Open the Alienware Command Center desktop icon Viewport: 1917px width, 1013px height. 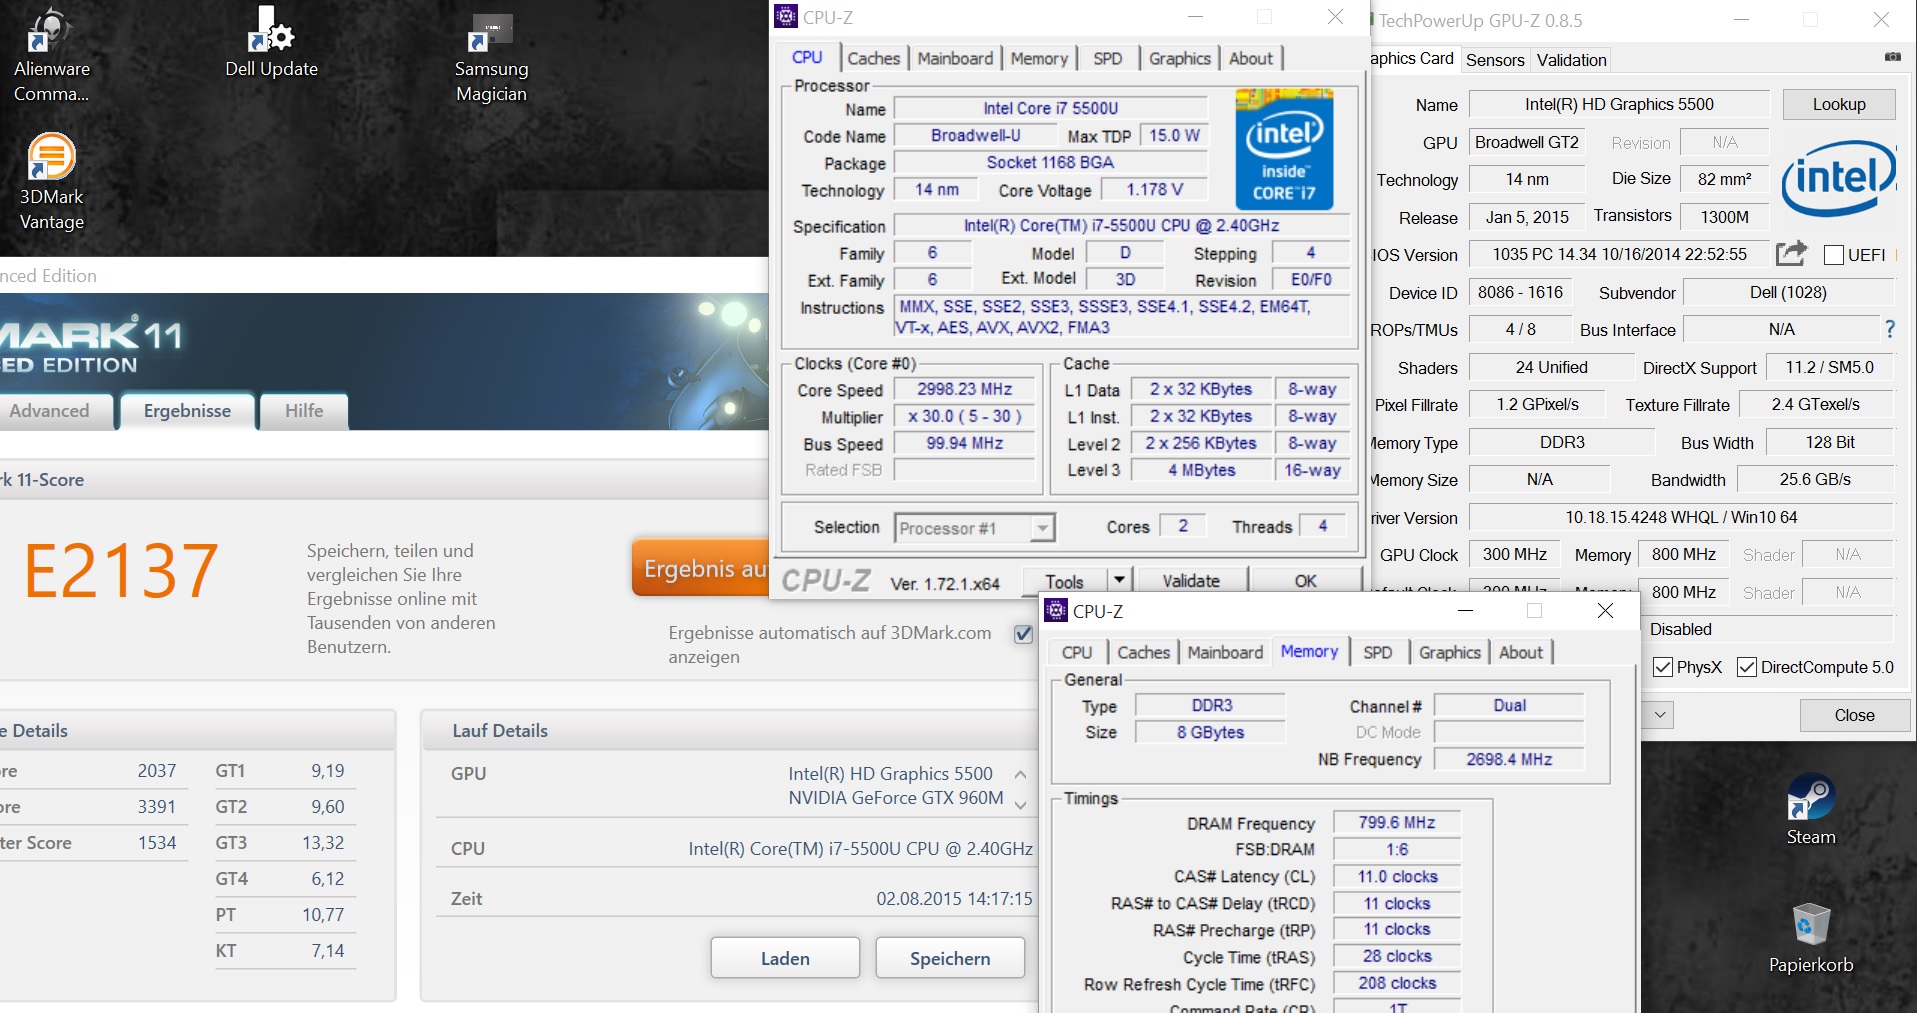pos(50,55)
